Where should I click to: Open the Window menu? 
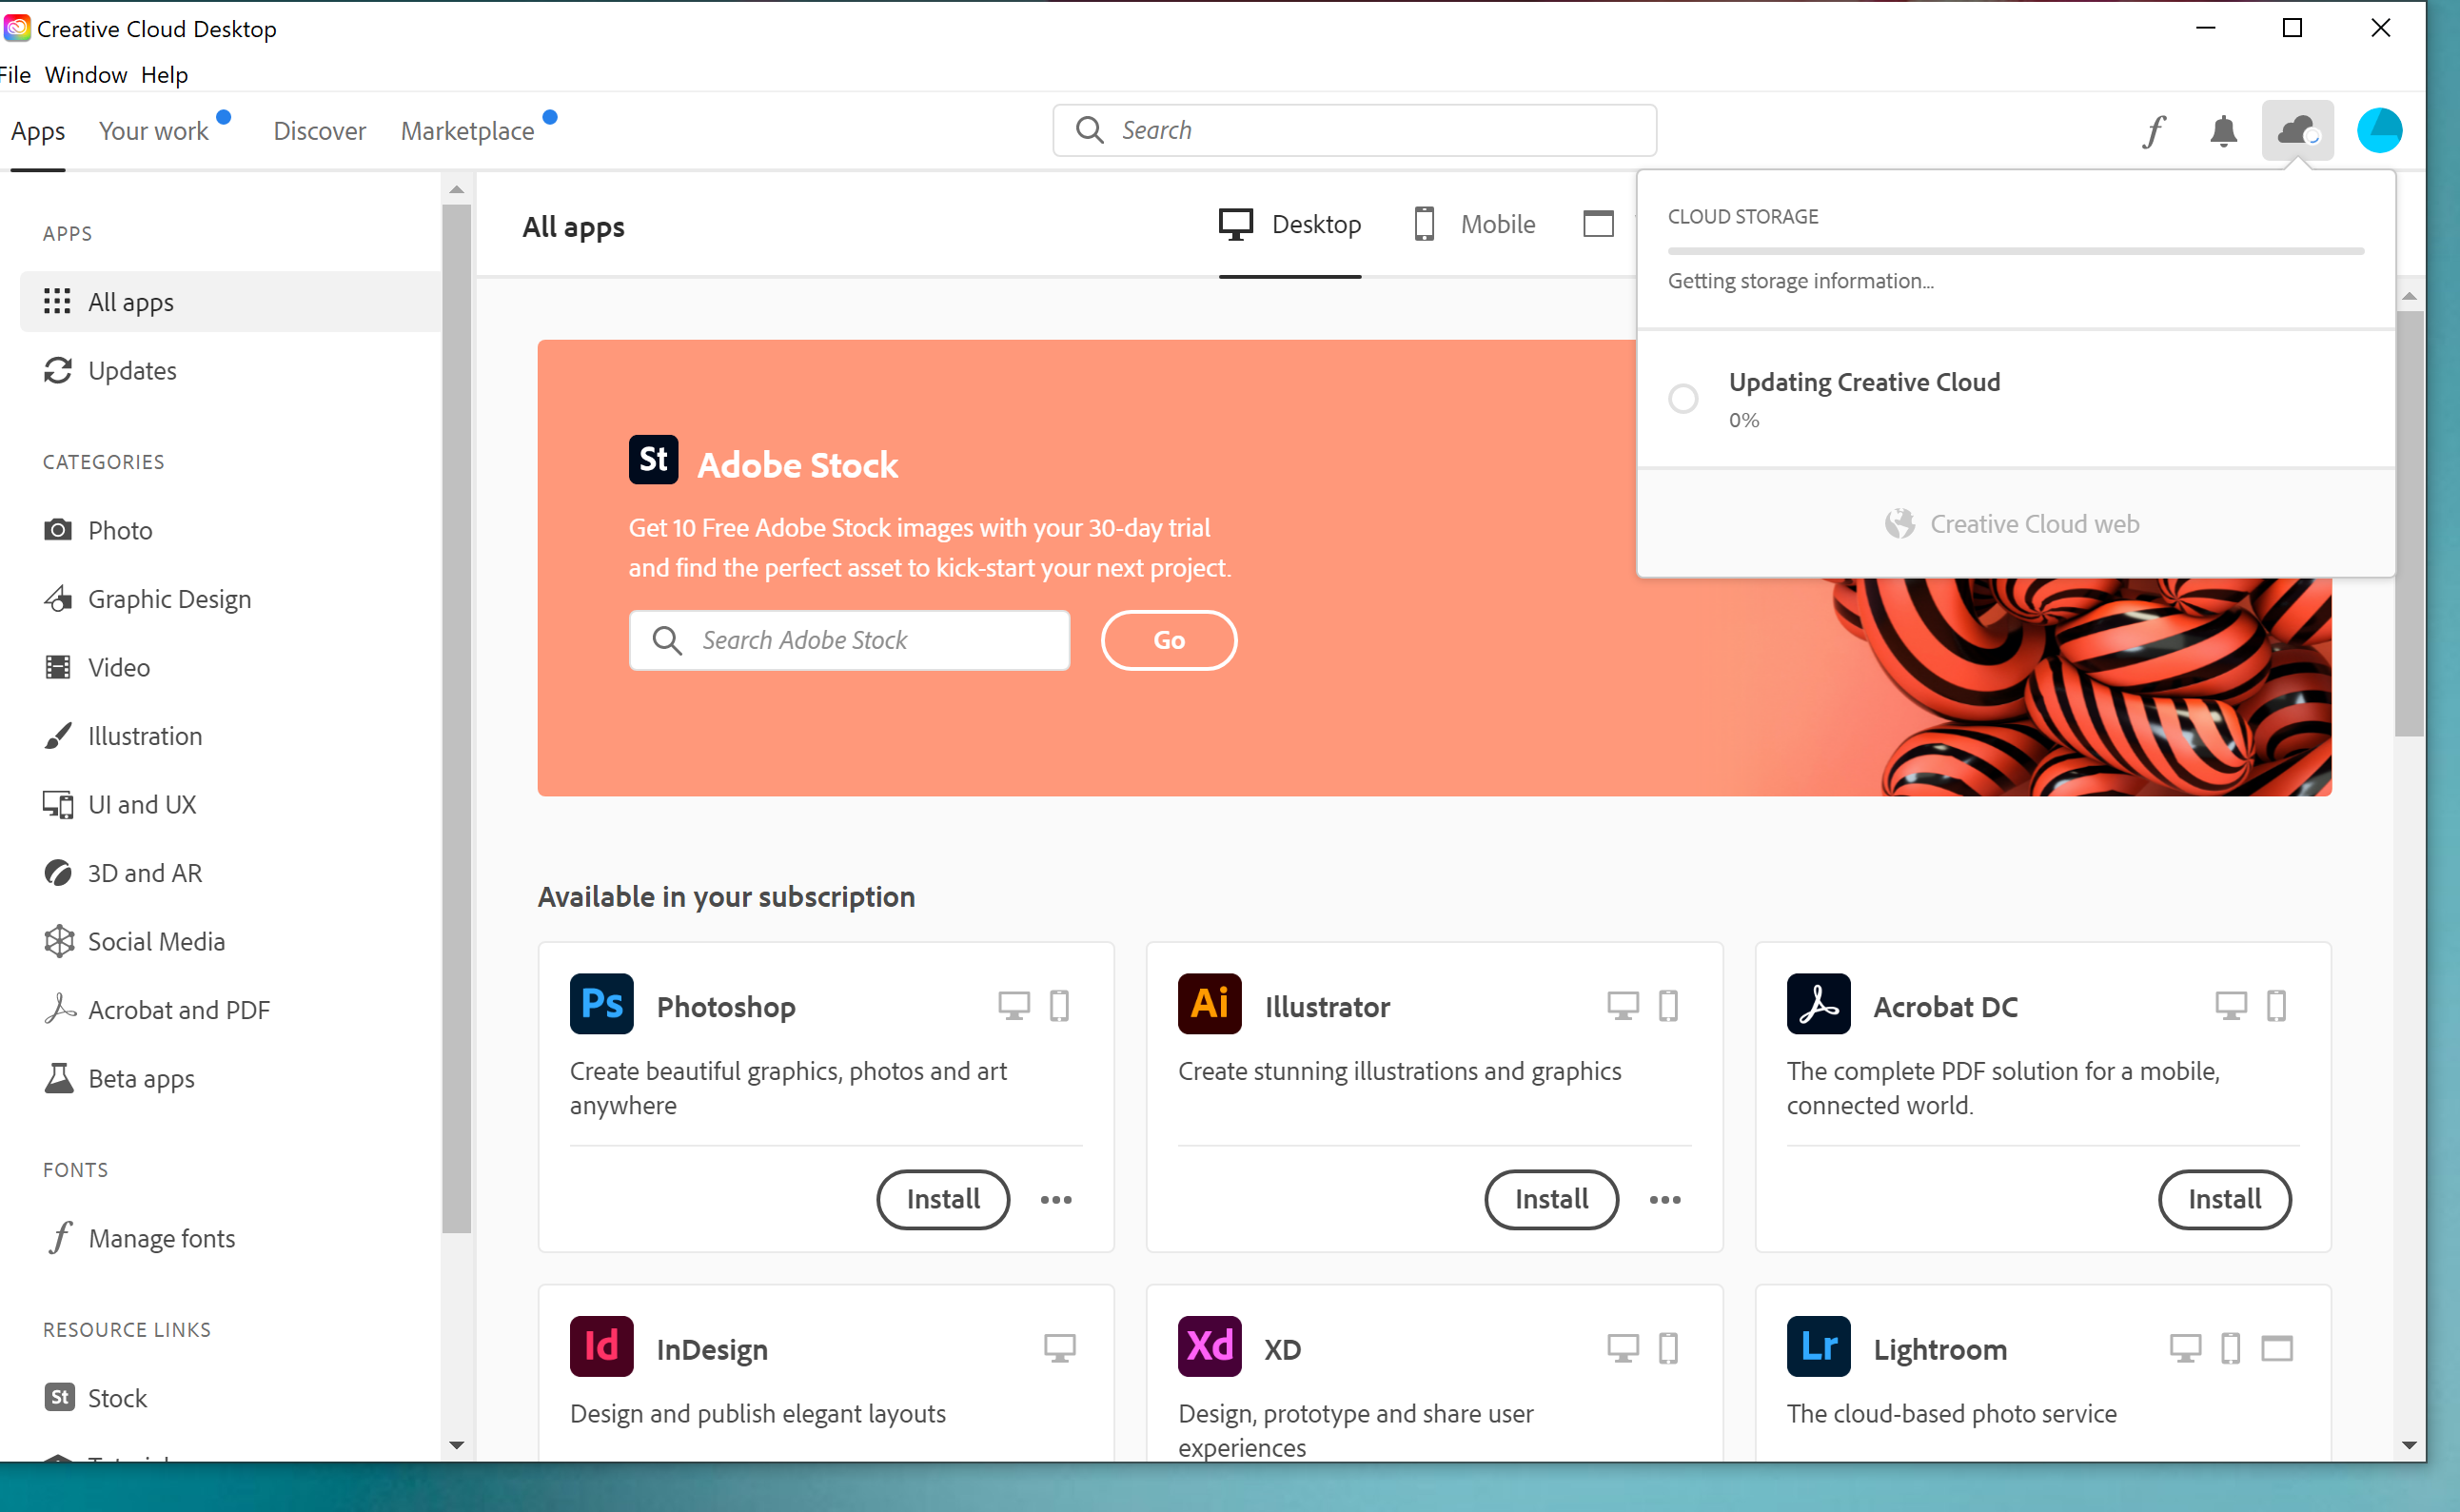[x=85, y=75]
